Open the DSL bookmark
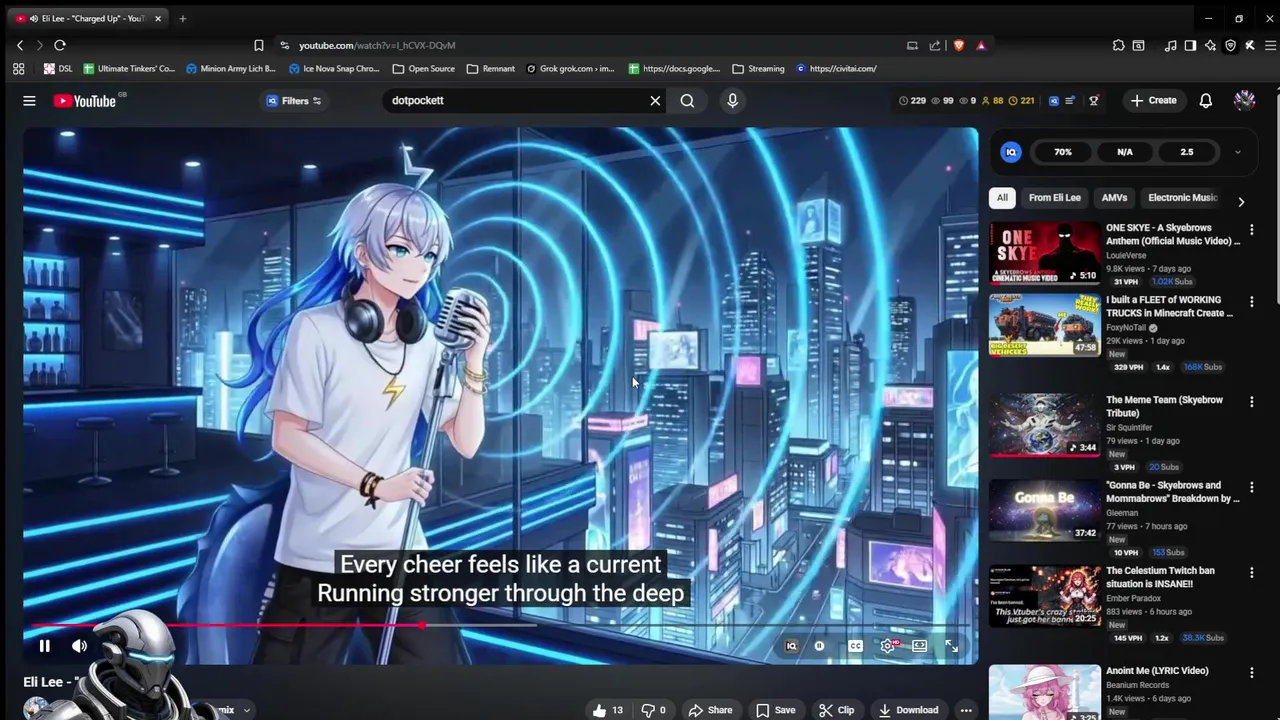Screen dimensions: 1280x720 click(x=58, y=69)
